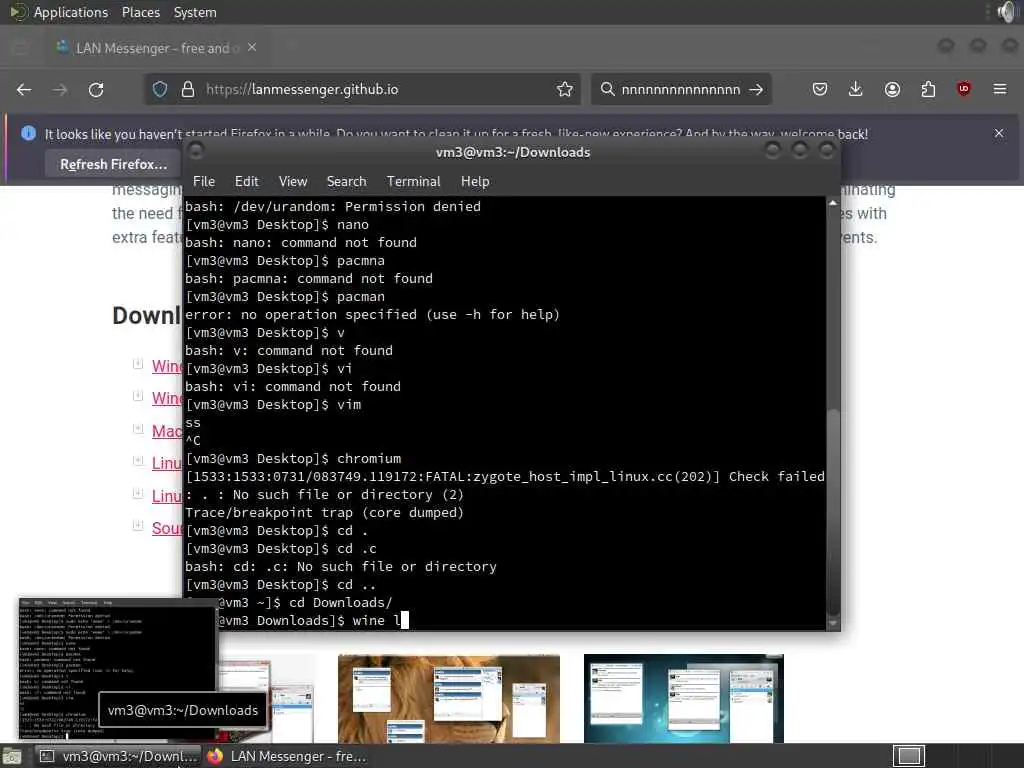Click the lanmessenger.github.io address bar
Screen dimensions: 1024x768
(x=362, y=89)
